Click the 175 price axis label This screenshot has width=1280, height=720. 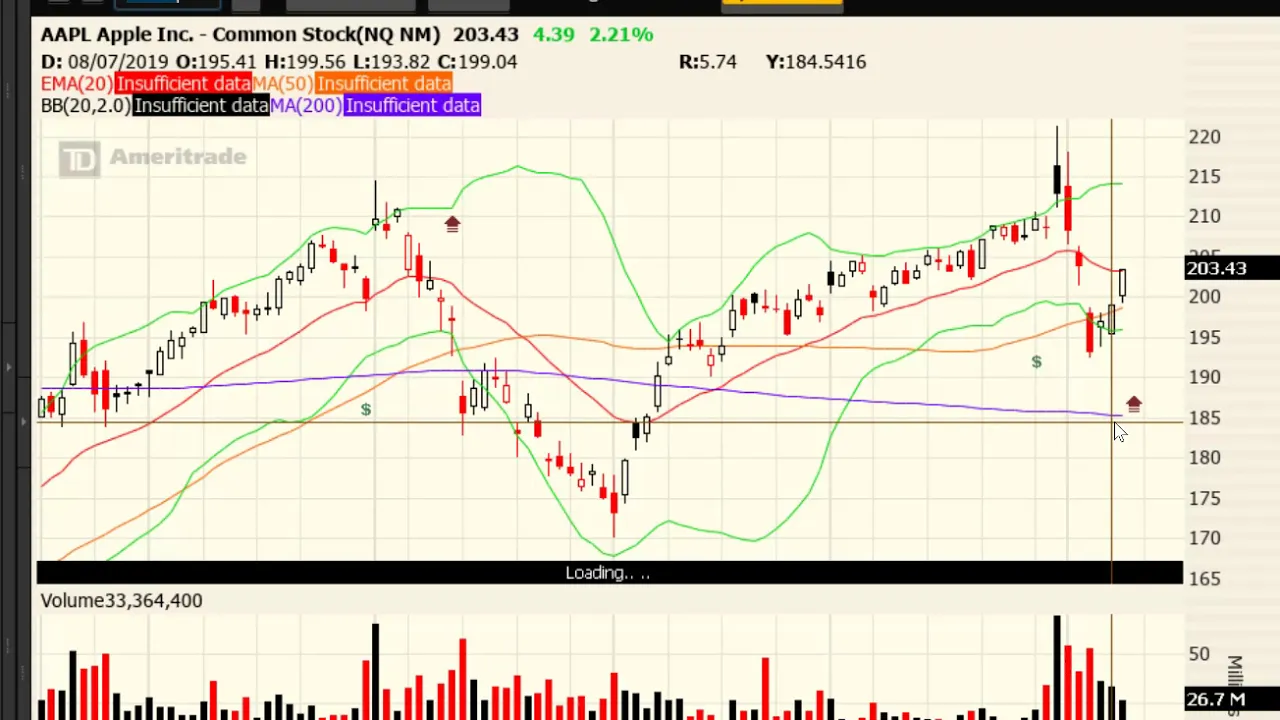point(1205,498)
